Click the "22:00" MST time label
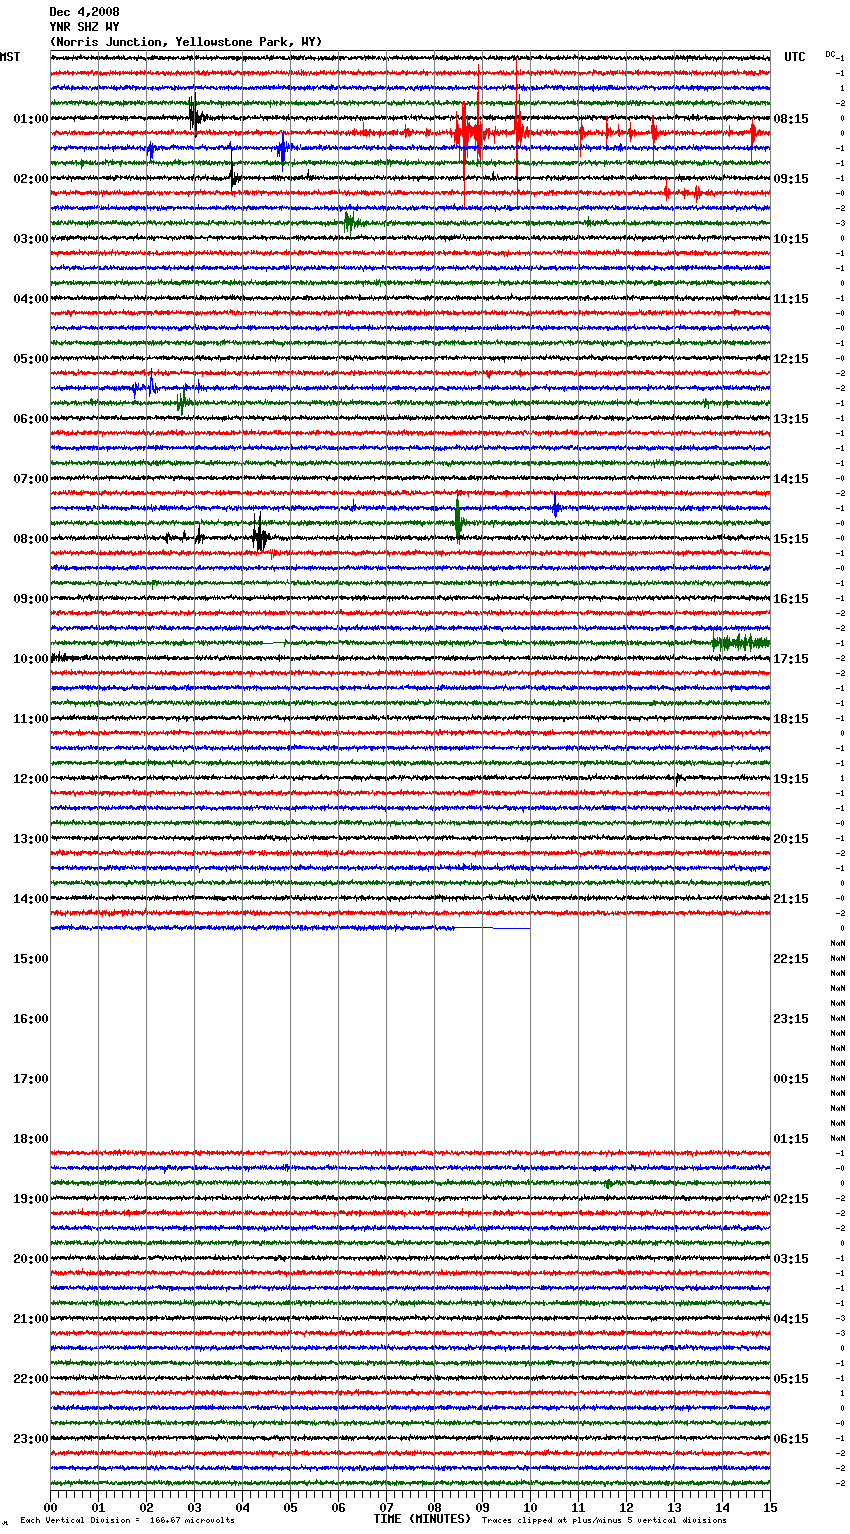The width and height of the screenshot is (850, 1534). 31,1379
